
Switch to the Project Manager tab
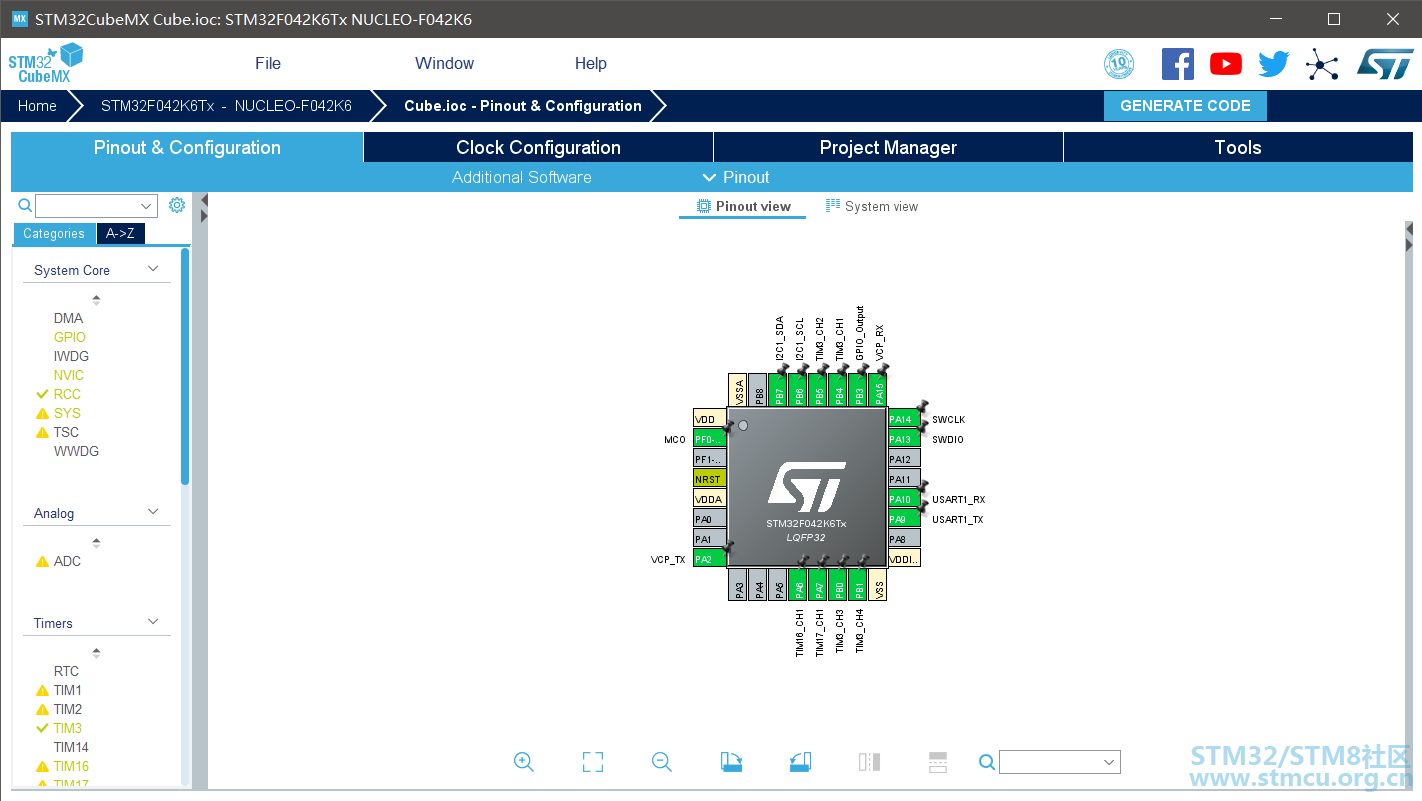[x=888, y=147]
